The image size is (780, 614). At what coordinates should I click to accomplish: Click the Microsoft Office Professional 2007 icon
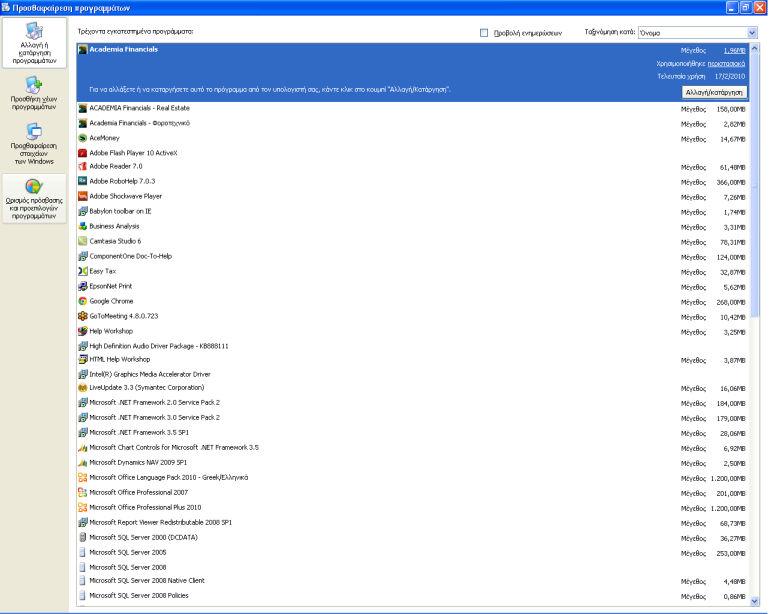point(83,493)
